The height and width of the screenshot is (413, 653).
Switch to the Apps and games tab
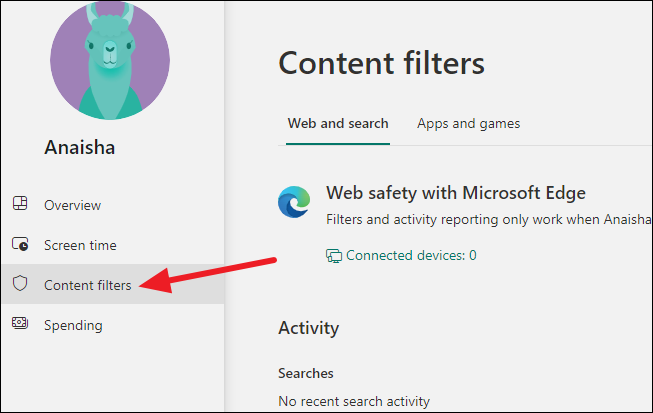pyautogui.click(x=469, y=124)
